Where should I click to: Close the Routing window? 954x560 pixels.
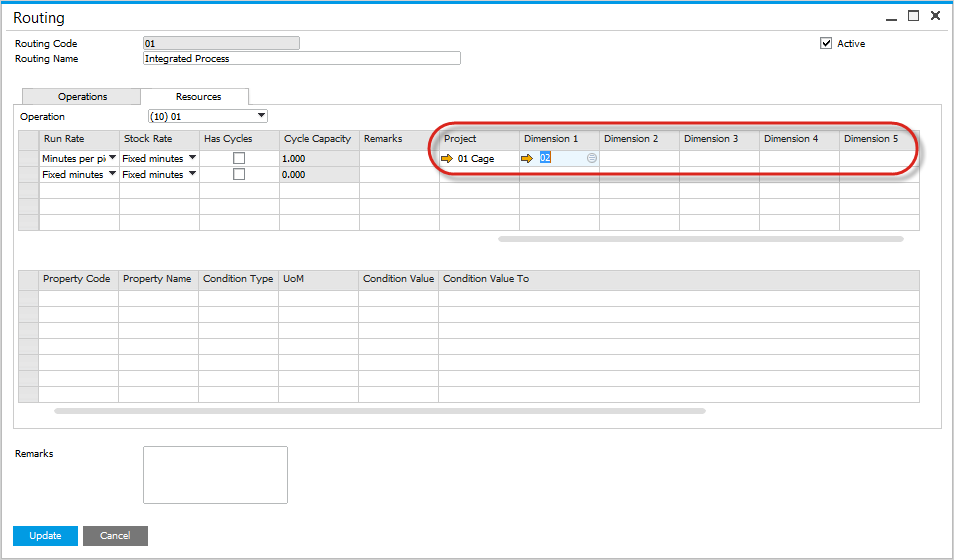pos(936,16)
